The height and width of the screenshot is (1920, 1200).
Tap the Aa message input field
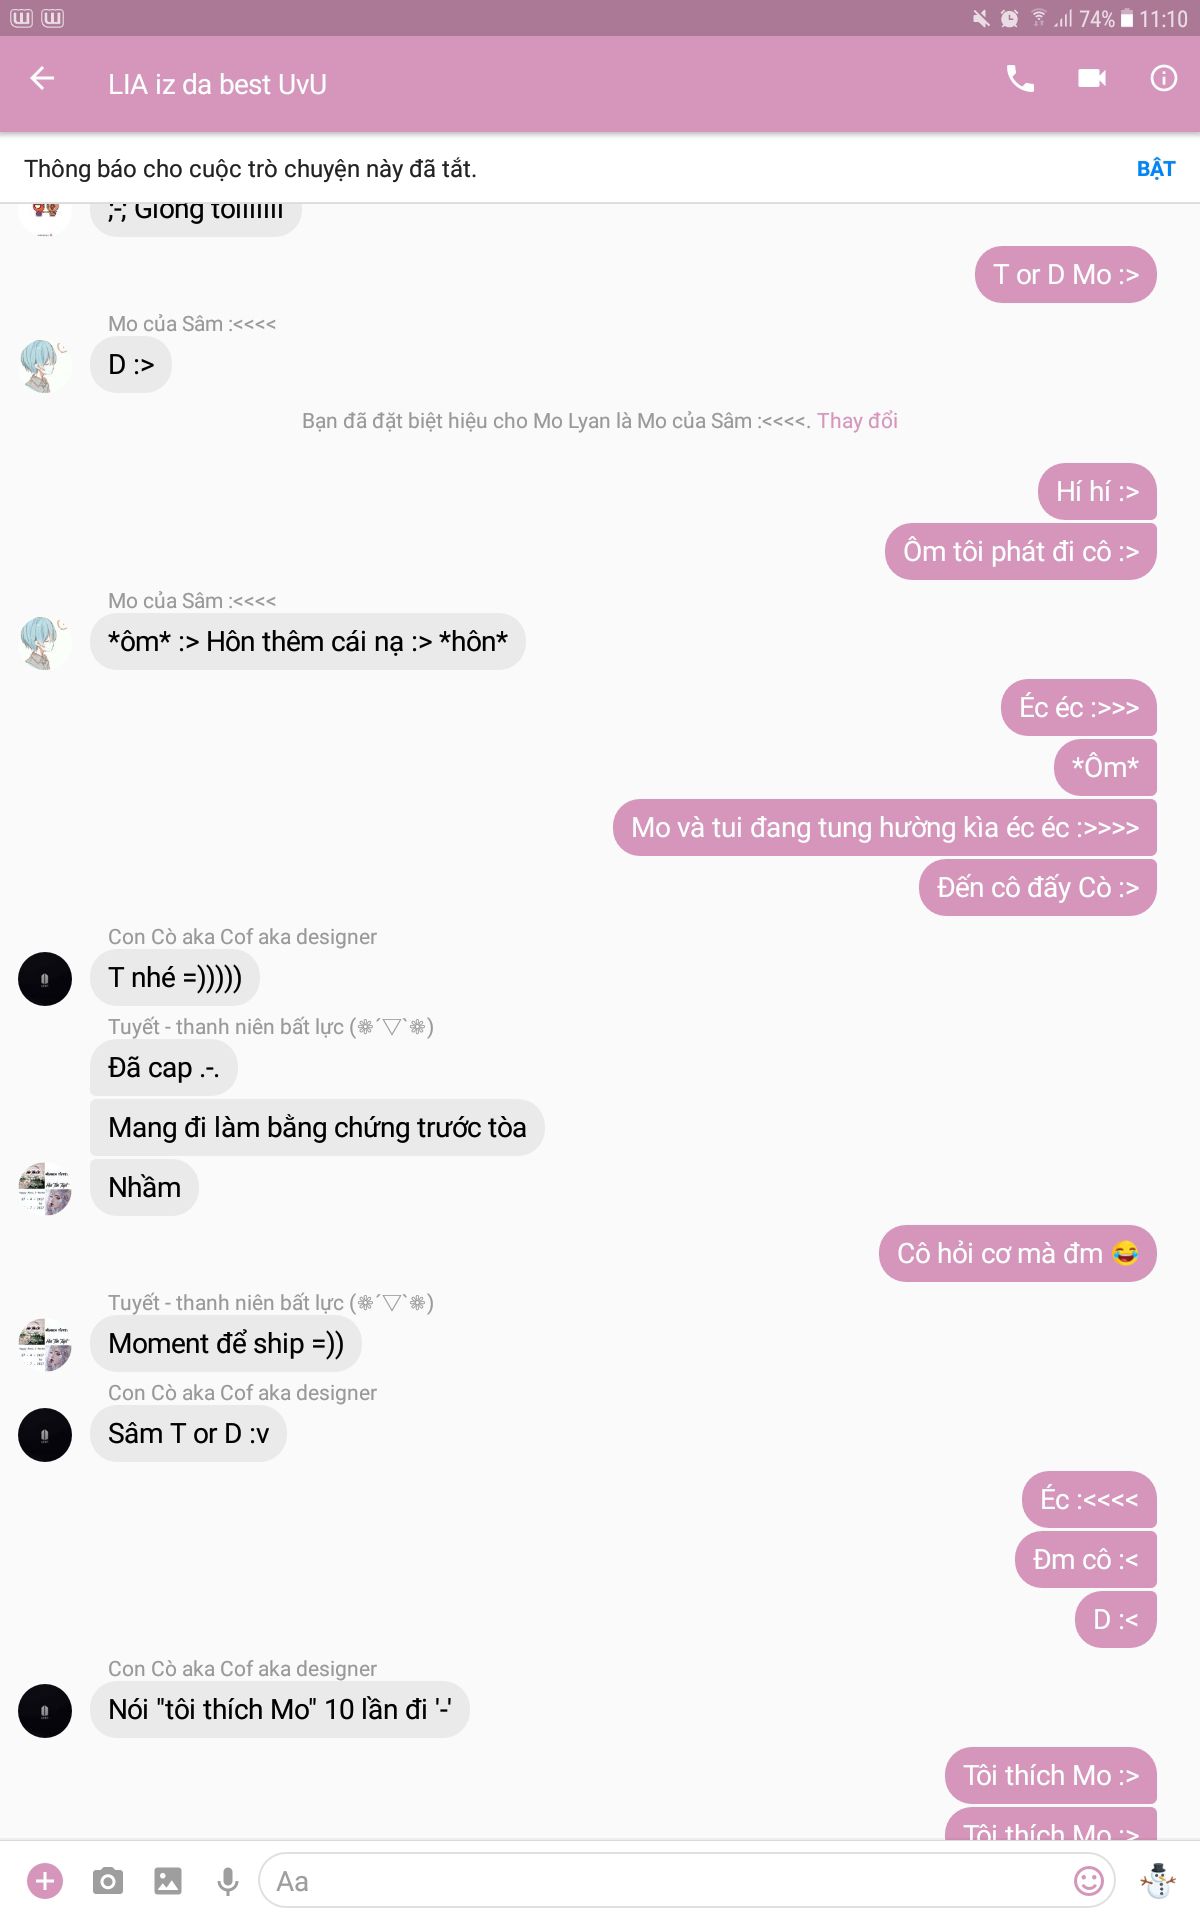[x=664, y=1881]
